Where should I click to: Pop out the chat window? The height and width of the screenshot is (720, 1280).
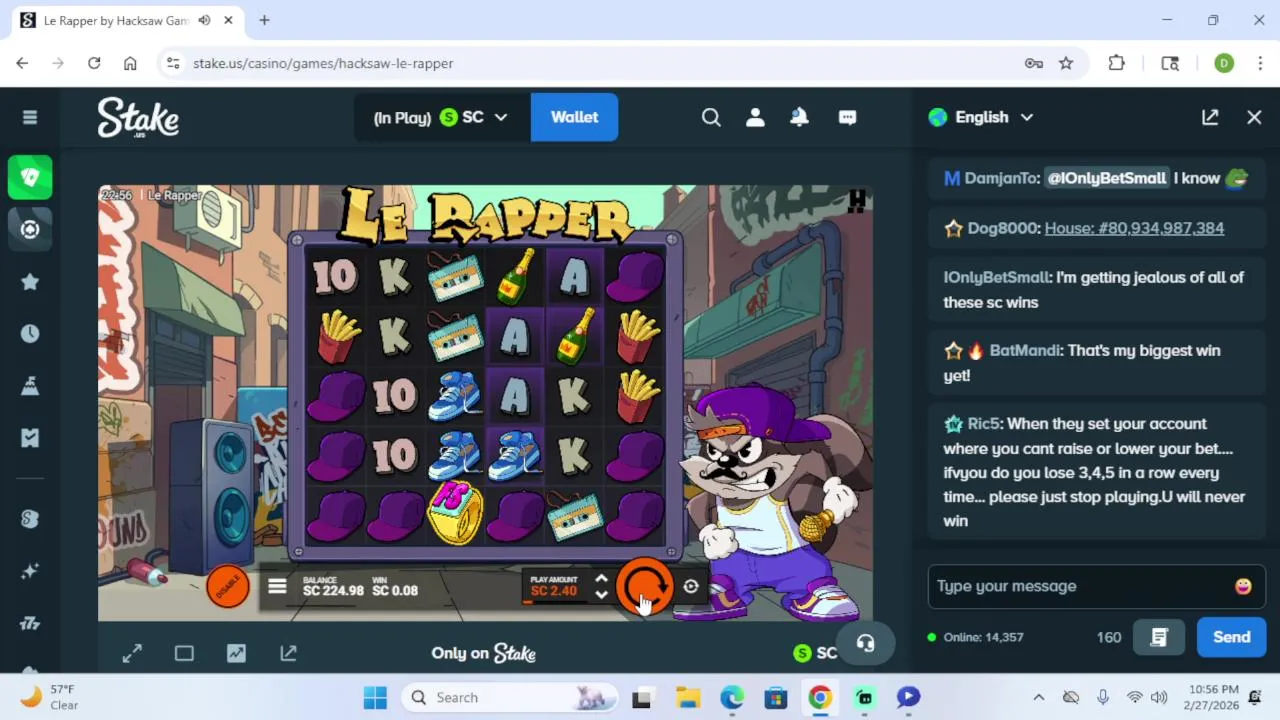1210,117
